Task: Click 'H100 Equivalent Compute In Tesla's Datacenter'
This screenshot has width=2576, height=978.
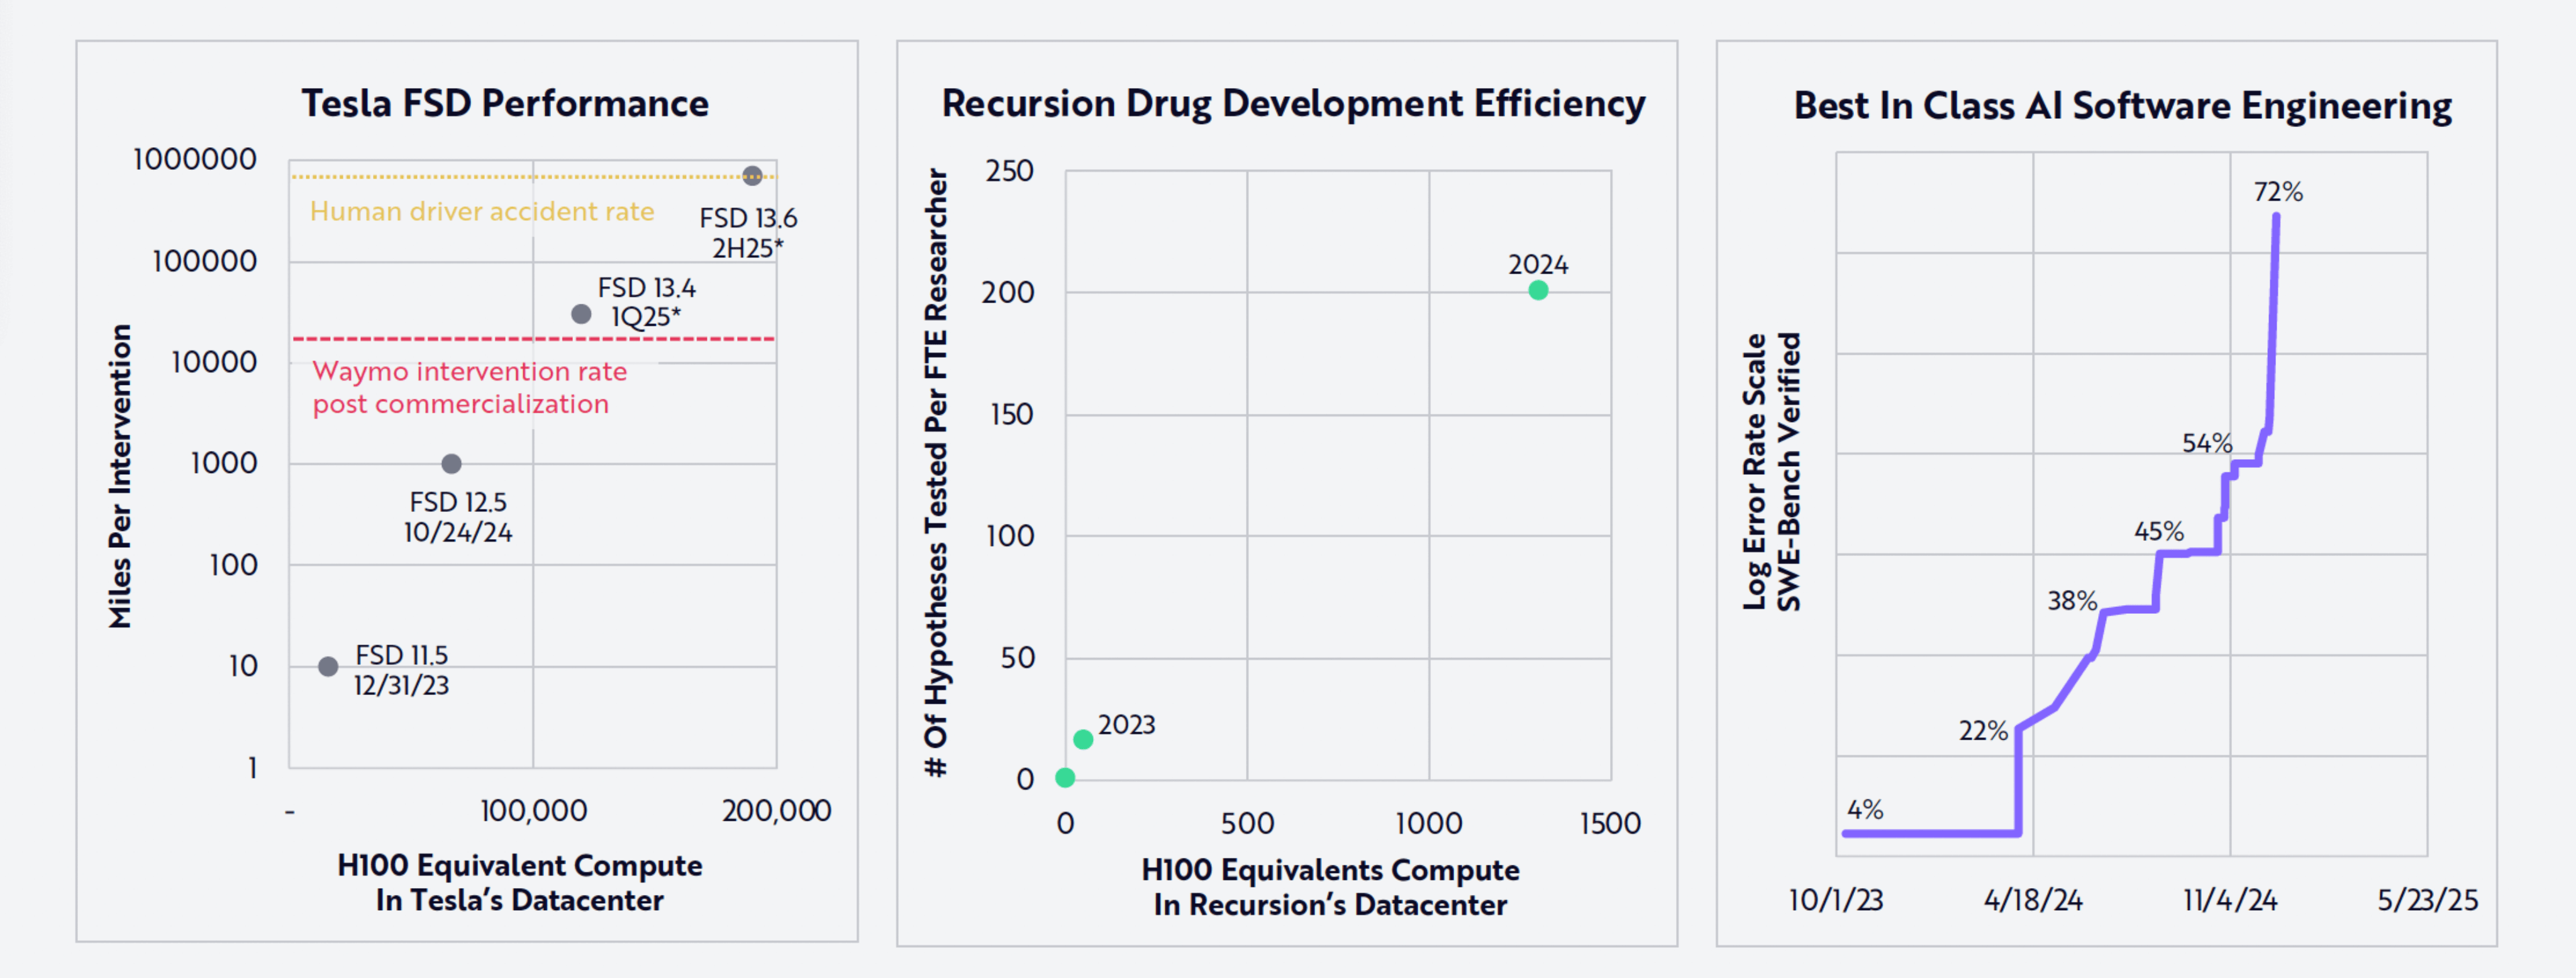Action: coord(520,883)
